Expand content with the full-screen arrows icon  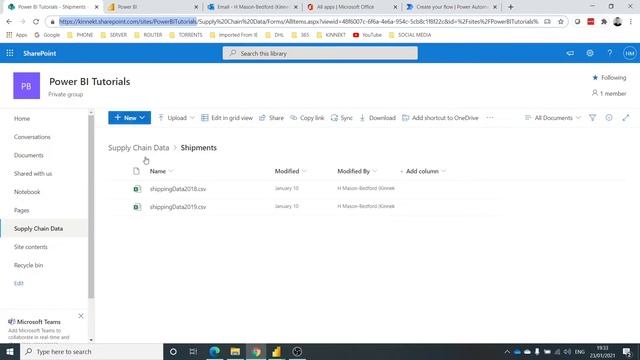click(x=626, y=118)
